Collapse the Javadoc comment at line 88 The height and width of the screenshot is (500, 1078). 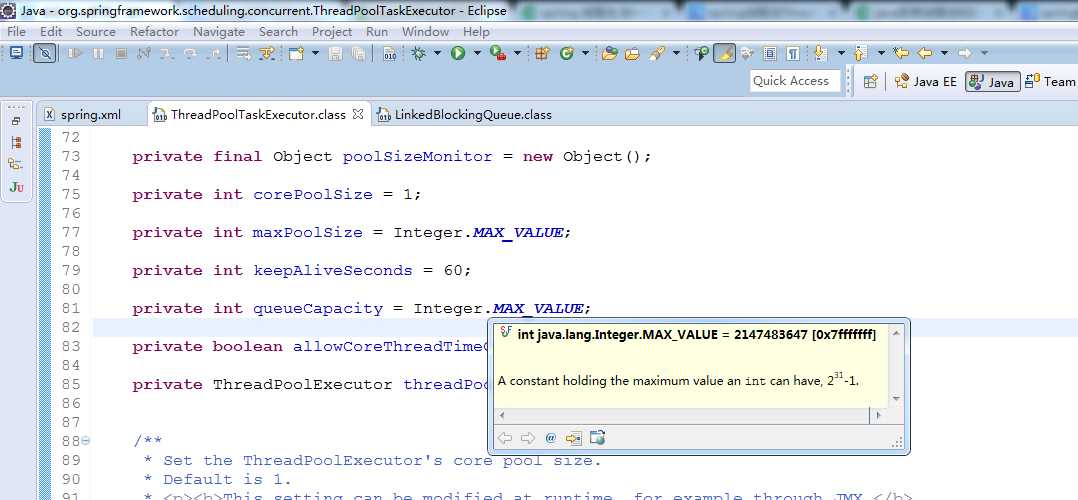click(x=85, y=441)
